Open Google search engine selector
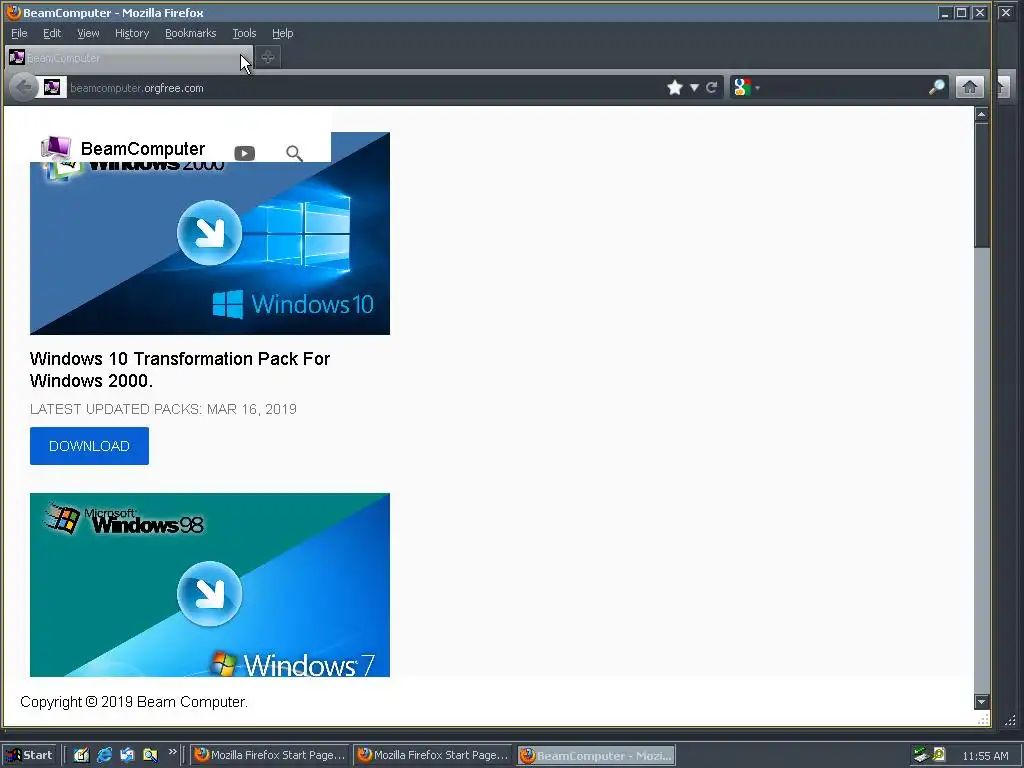The image size is (1024, 768). click(746, 88)
